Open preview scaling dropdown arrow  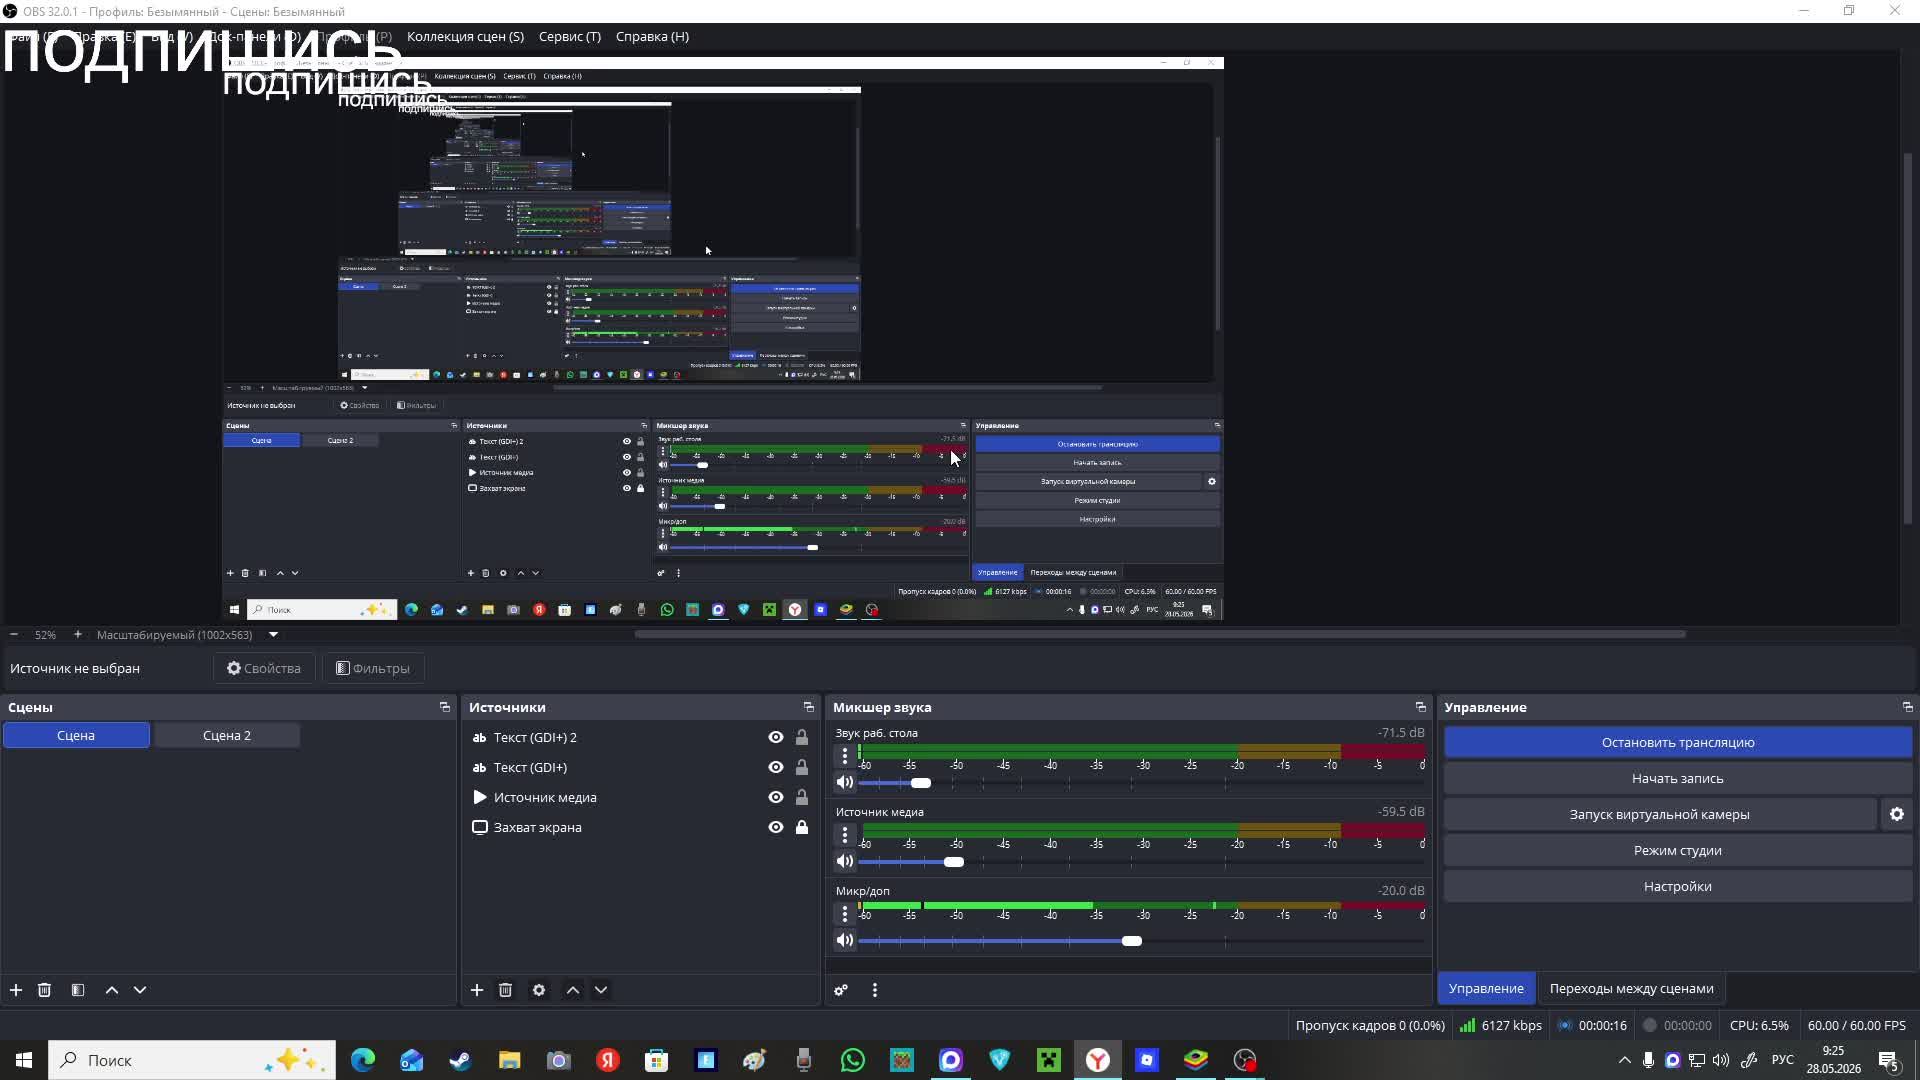(x=273, y=635)
